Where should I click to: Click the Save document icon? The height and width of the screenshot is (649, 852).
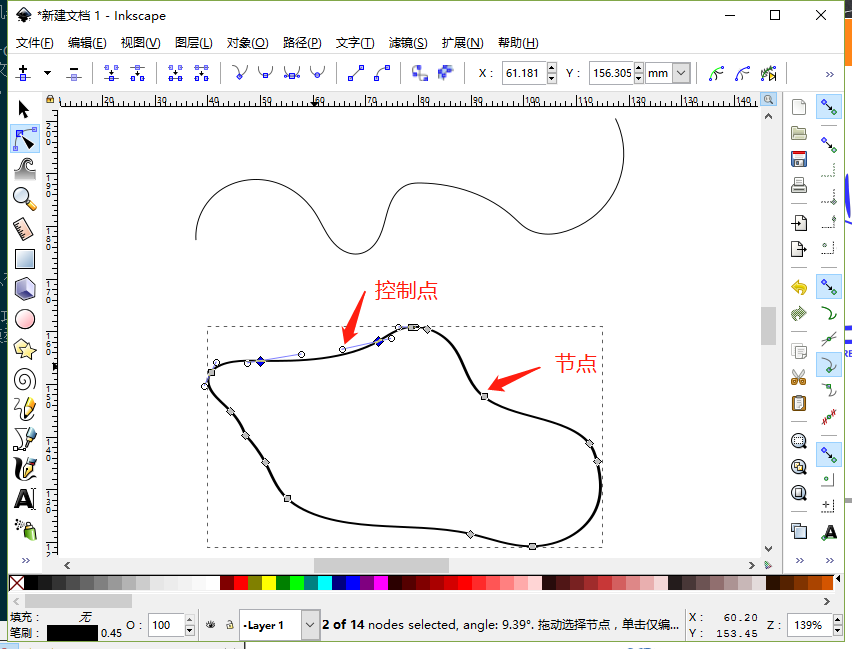[798, 158]
